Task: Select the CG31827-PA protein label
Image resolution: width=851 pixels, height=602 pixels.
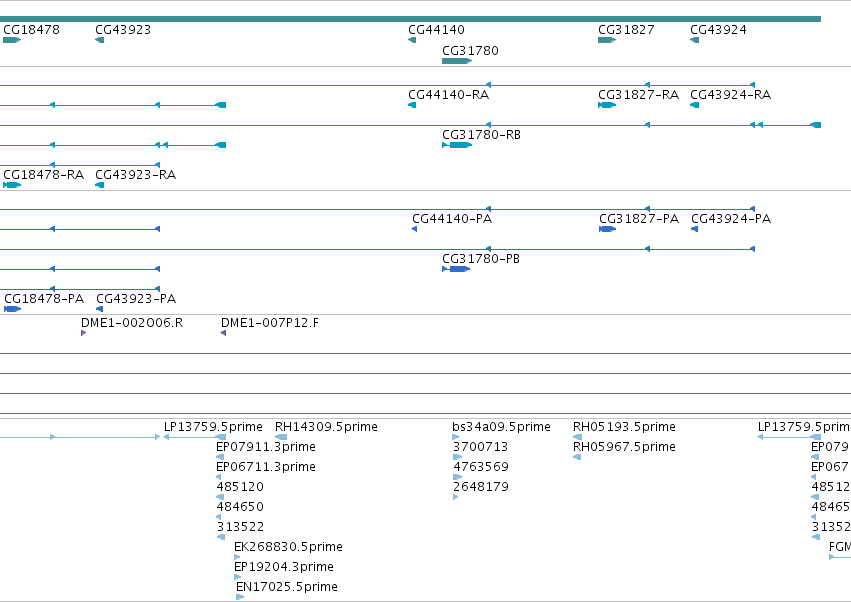Action: [639, 219]
